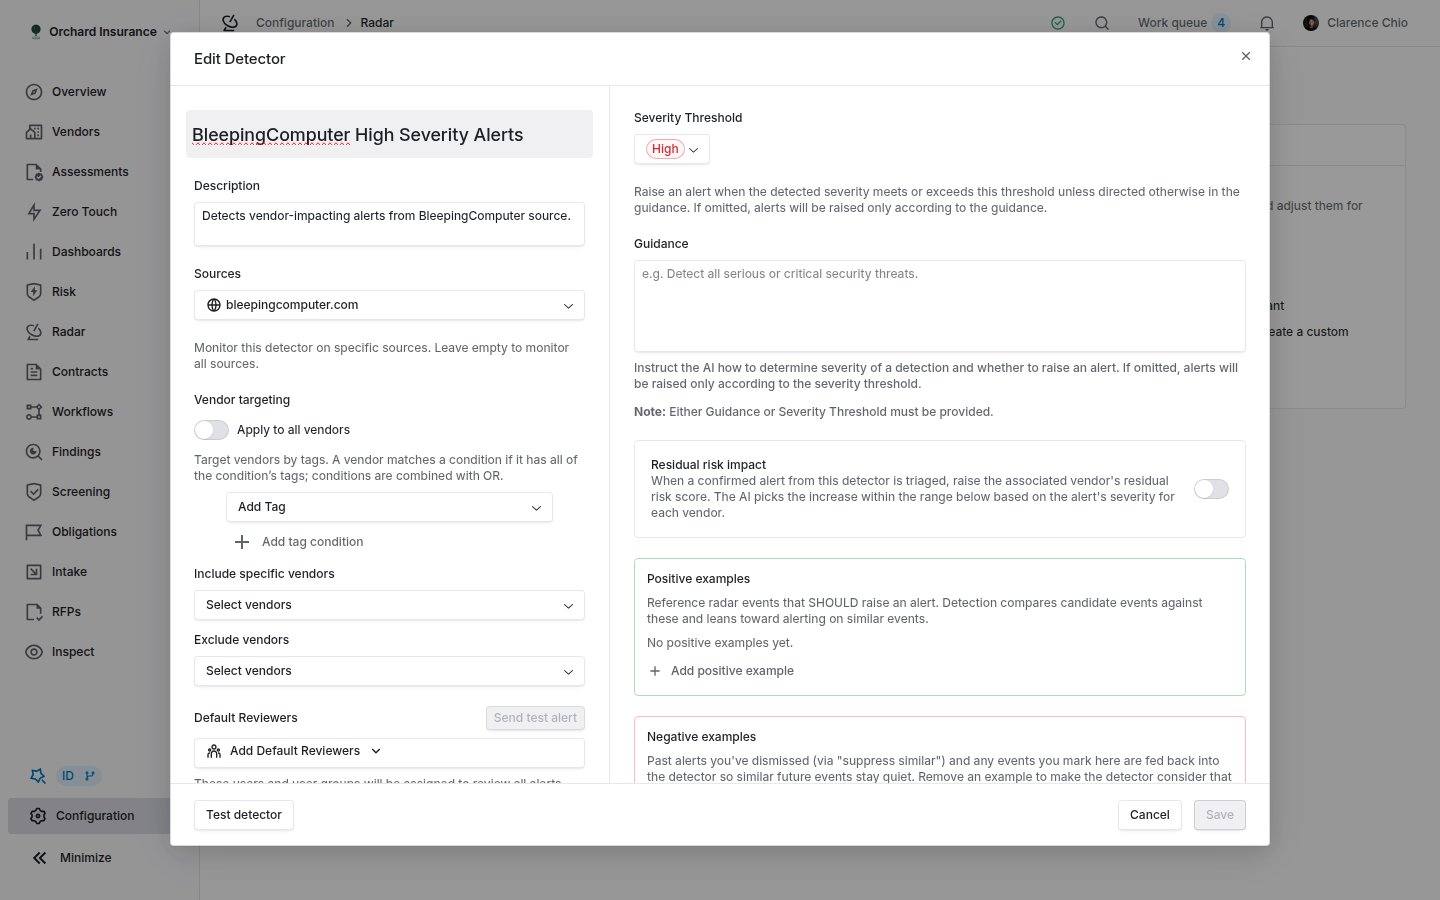
Task: Click the green status check icon
Action: (1058, 23)
